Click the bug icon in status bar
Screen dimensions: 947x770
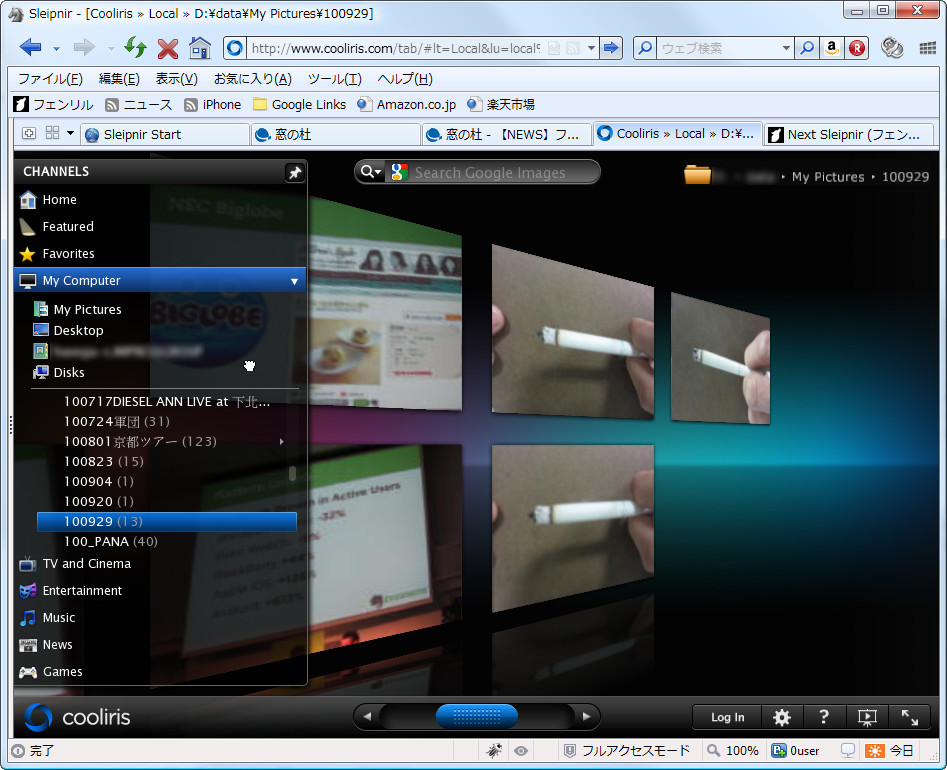[x=494, y=750]
